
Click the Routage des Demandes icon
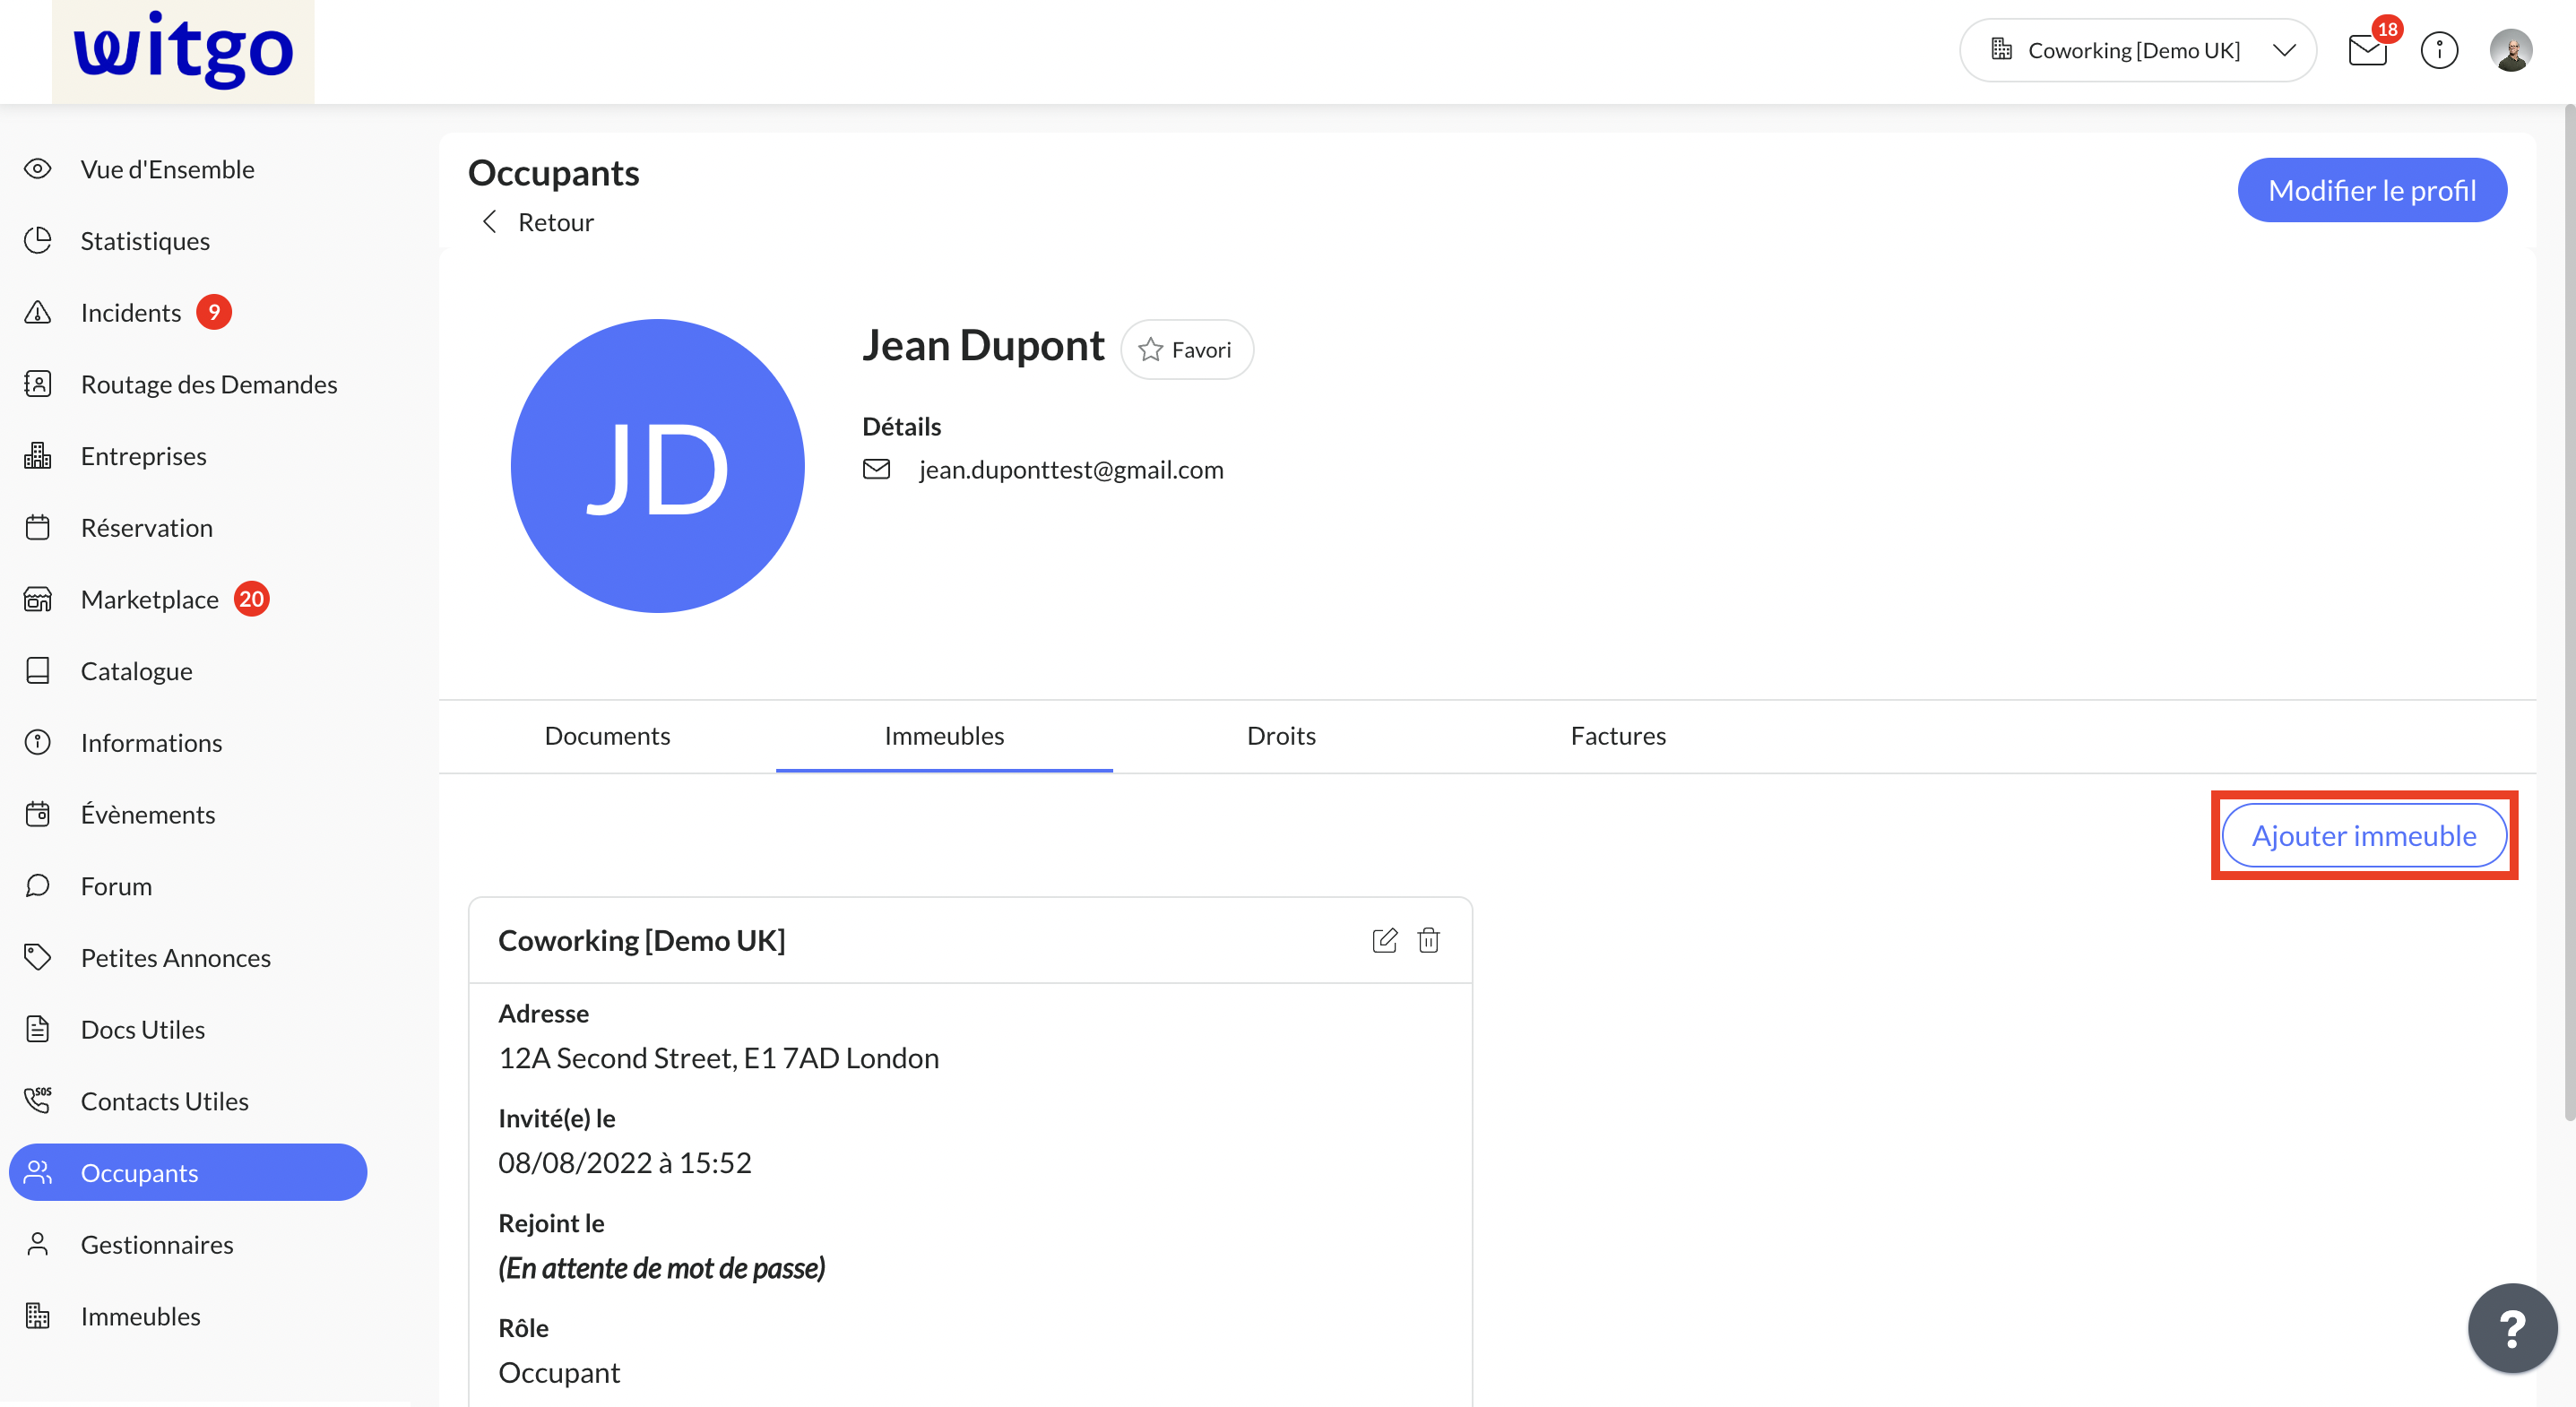(38, 384)
